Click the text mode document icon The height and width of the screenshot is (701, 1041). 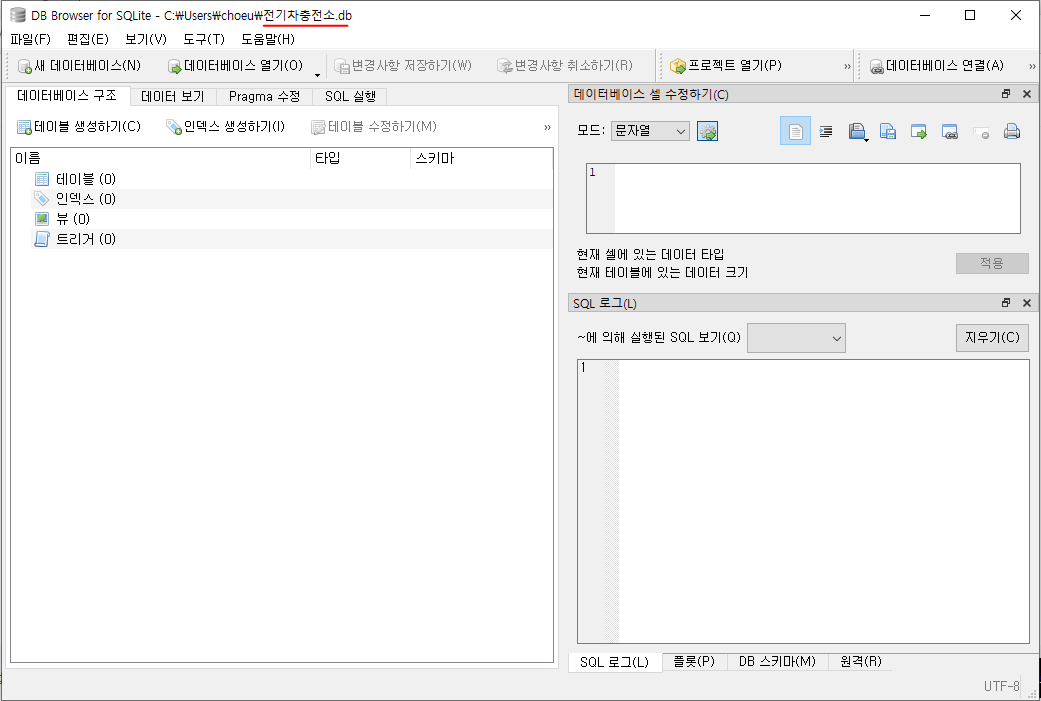point(795,131)
